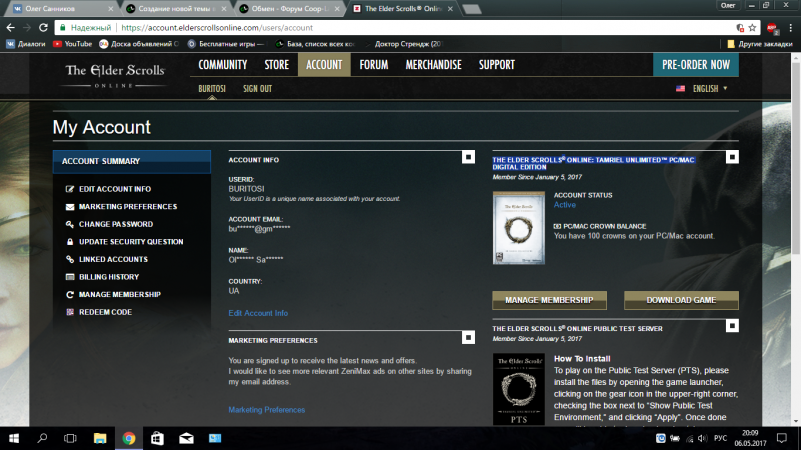
Task: Click the PTS box art thumbnail
Action: coord(519,389)
